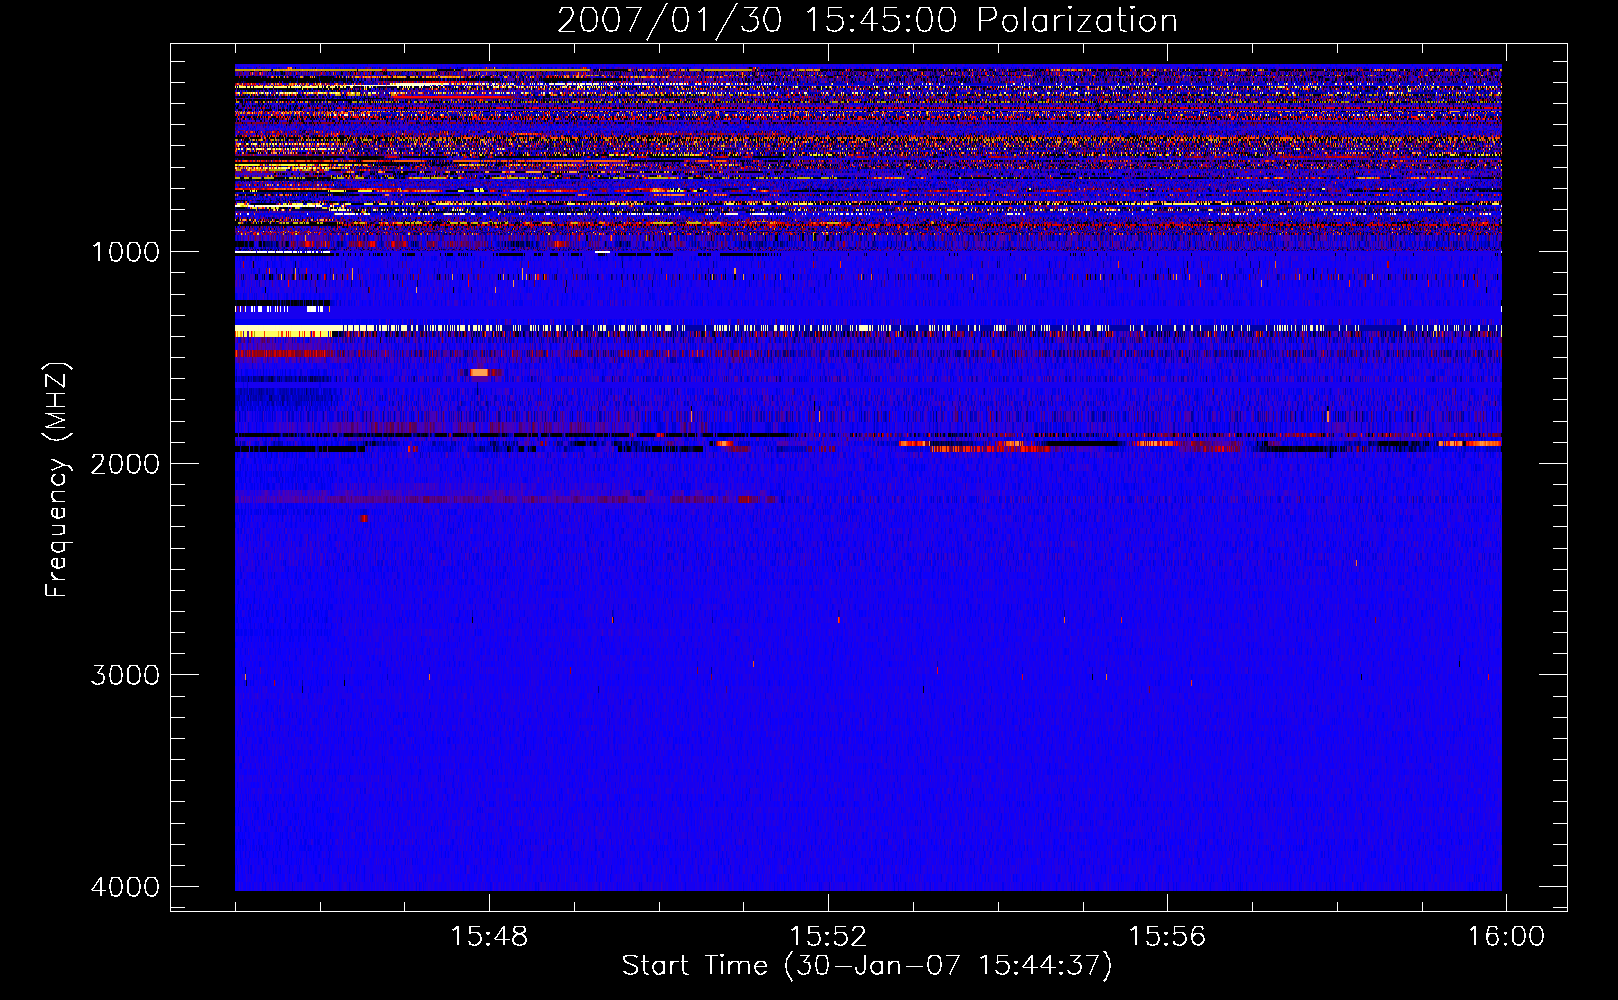Click the "1000" frequency tick label

(x=125, y=252)
